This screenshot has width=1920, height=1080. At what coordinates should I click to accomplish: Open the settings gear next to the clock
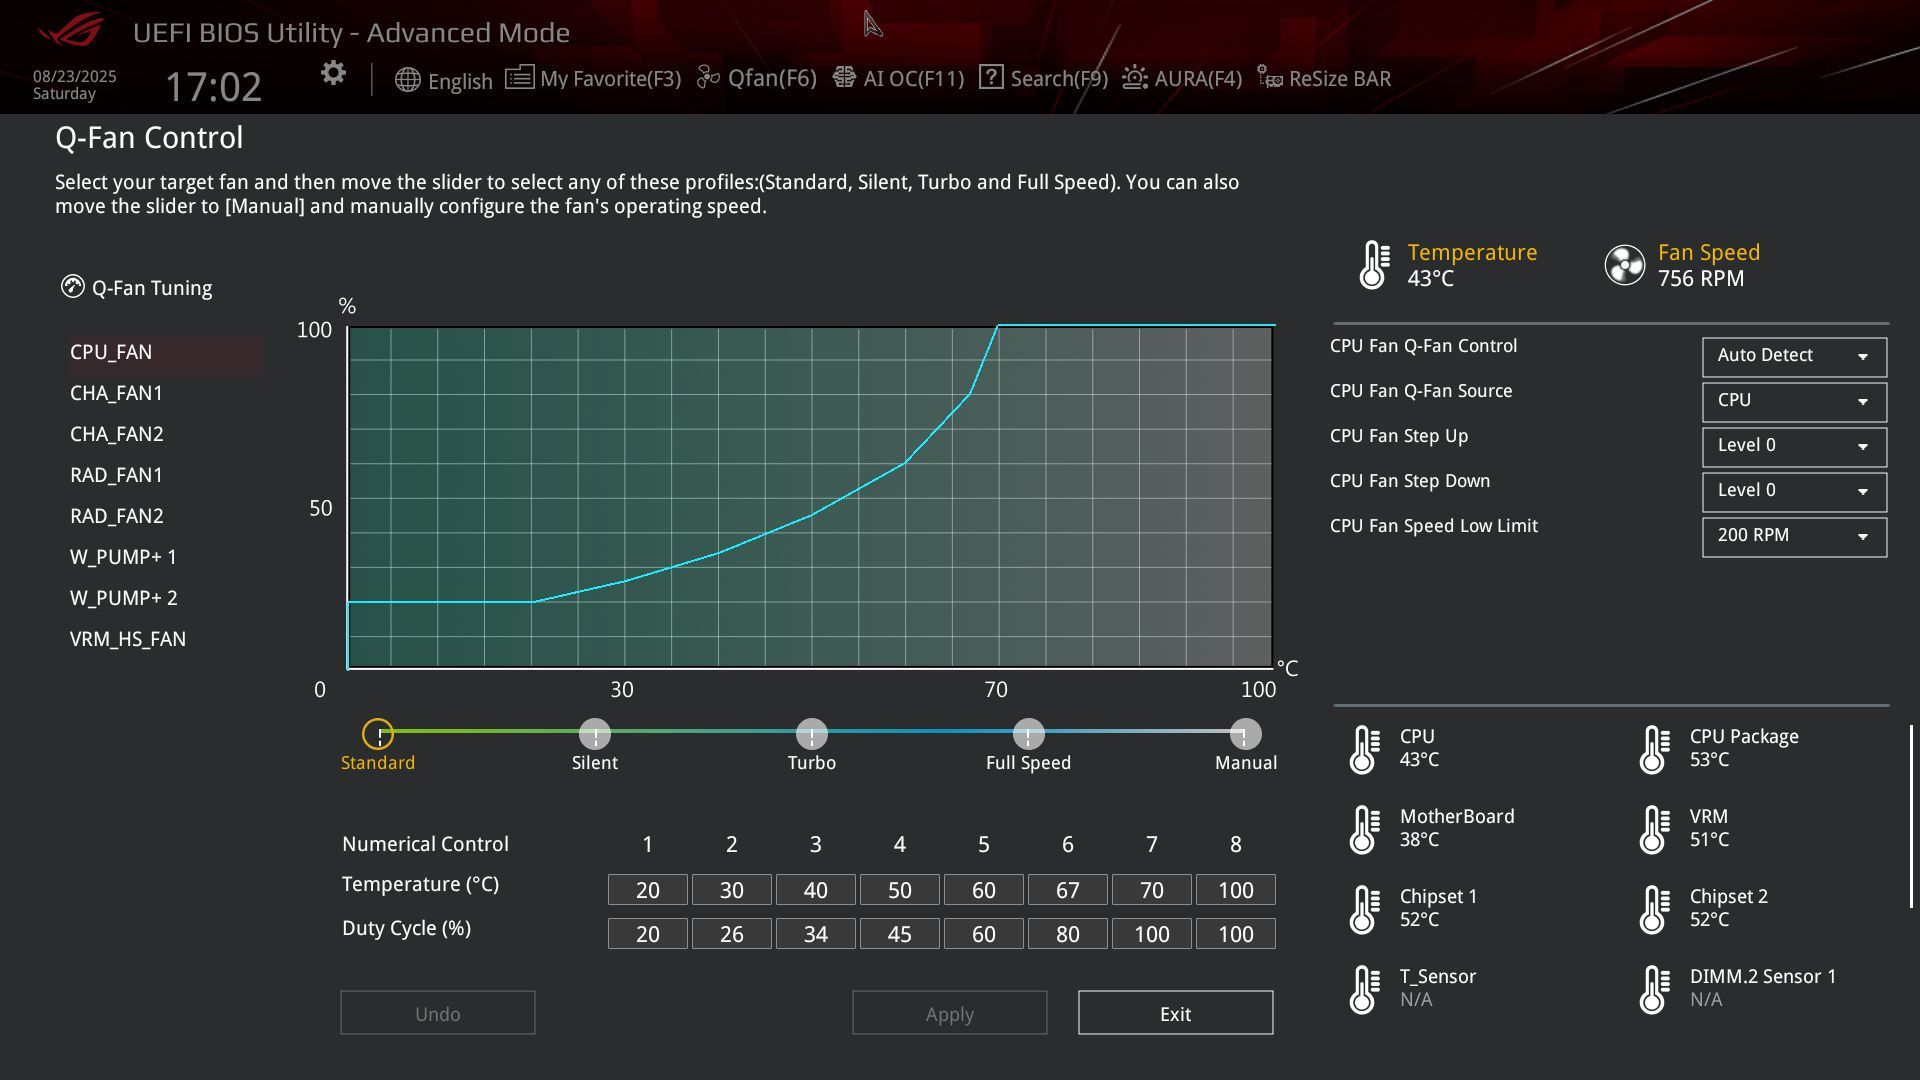tap(333, 73)
